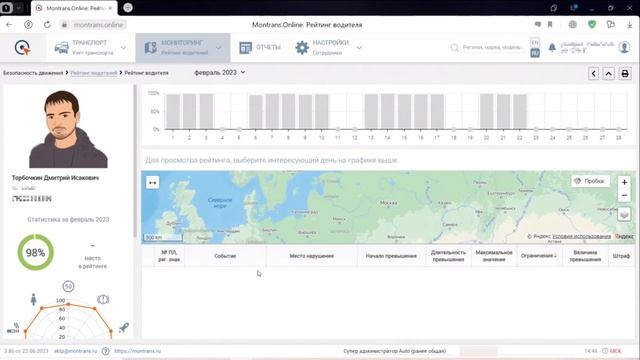Click the left panel vertical scrollbar
Viewport: 640px width, 360px height.
pos(135,161)
